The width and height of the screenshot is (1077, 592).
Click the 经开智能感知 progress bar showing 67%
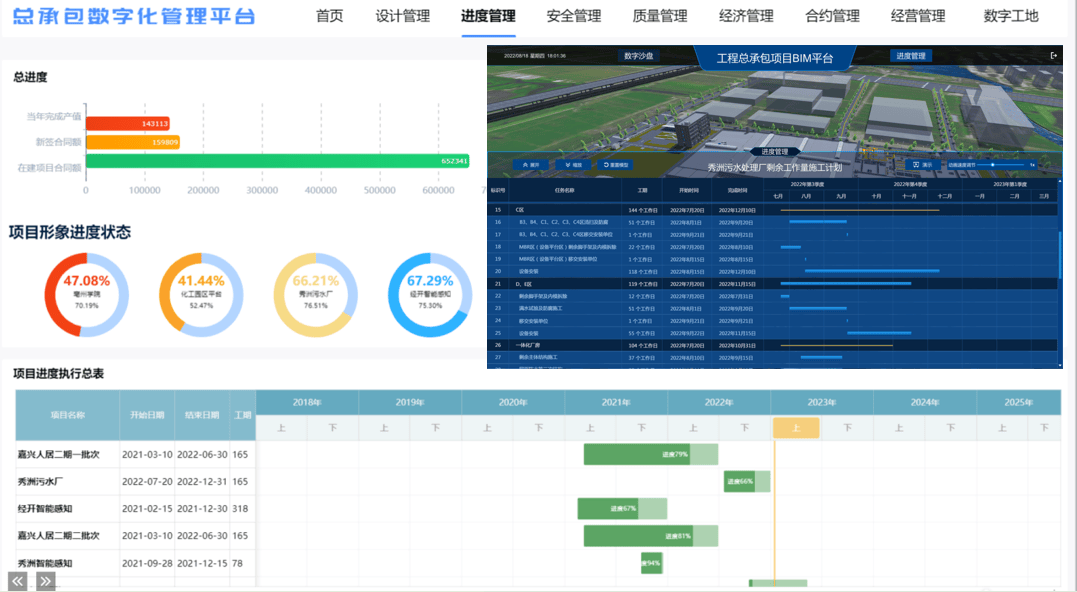point(622,508)
